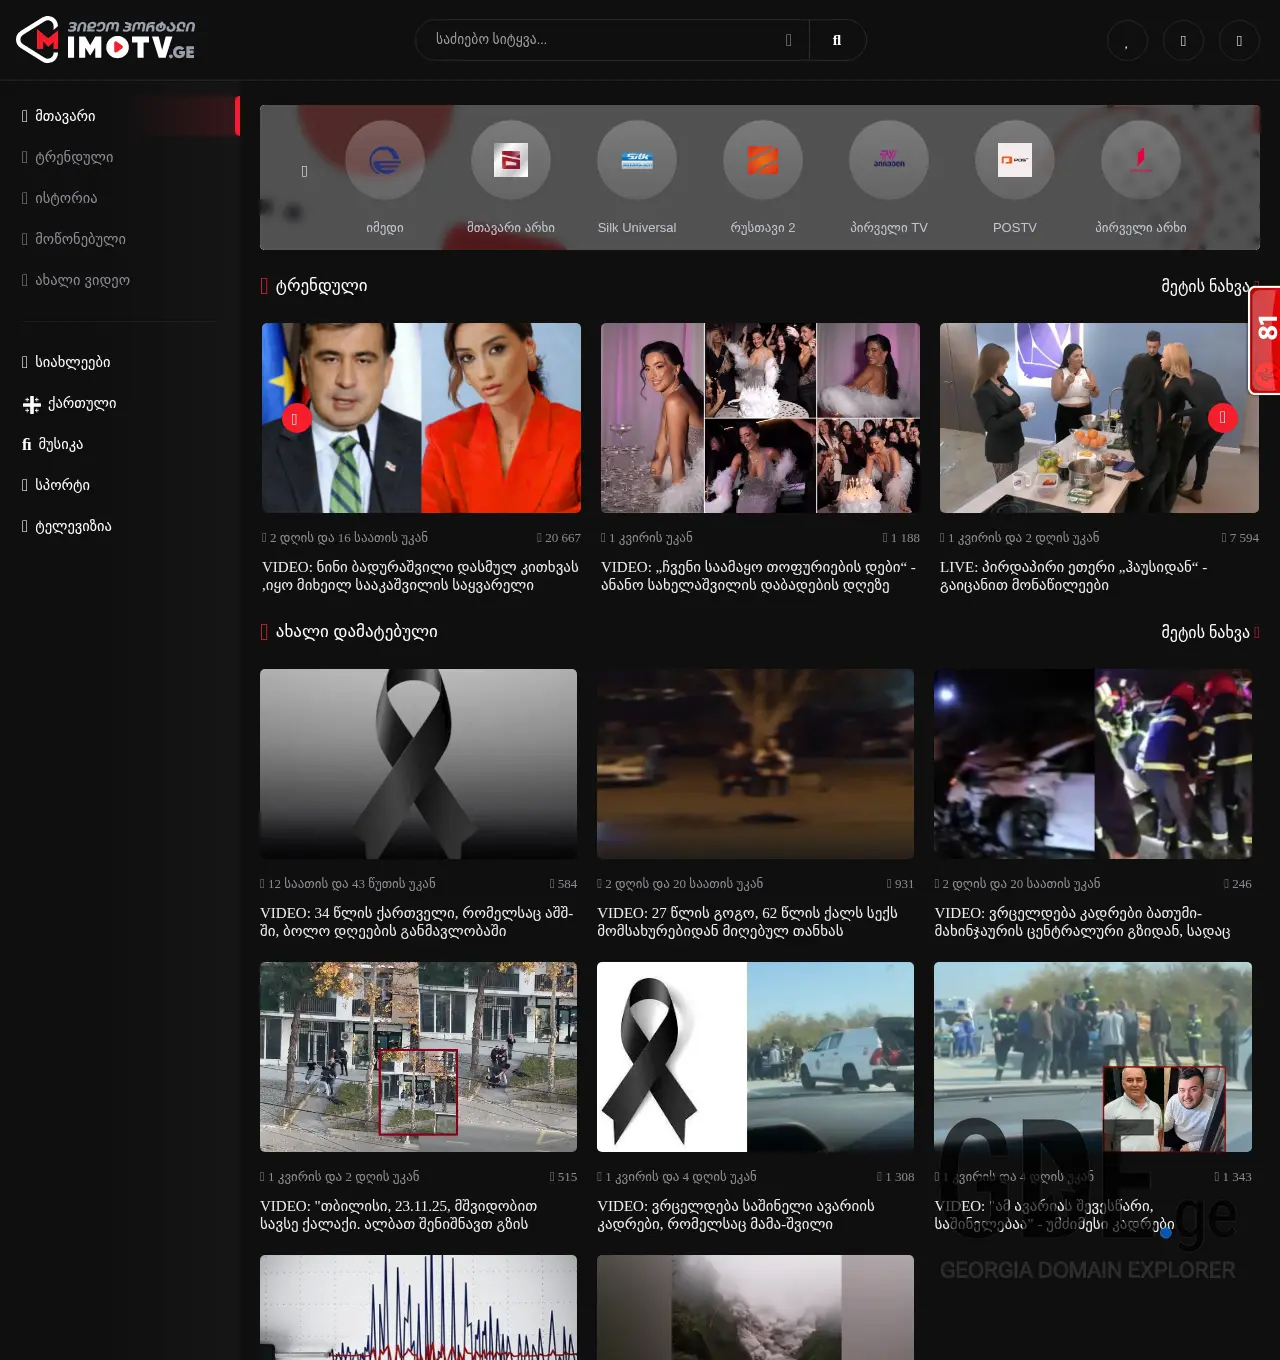Select the იმედი channel icon
This screenshot has height=1360, width=1280.
(386, 160)
